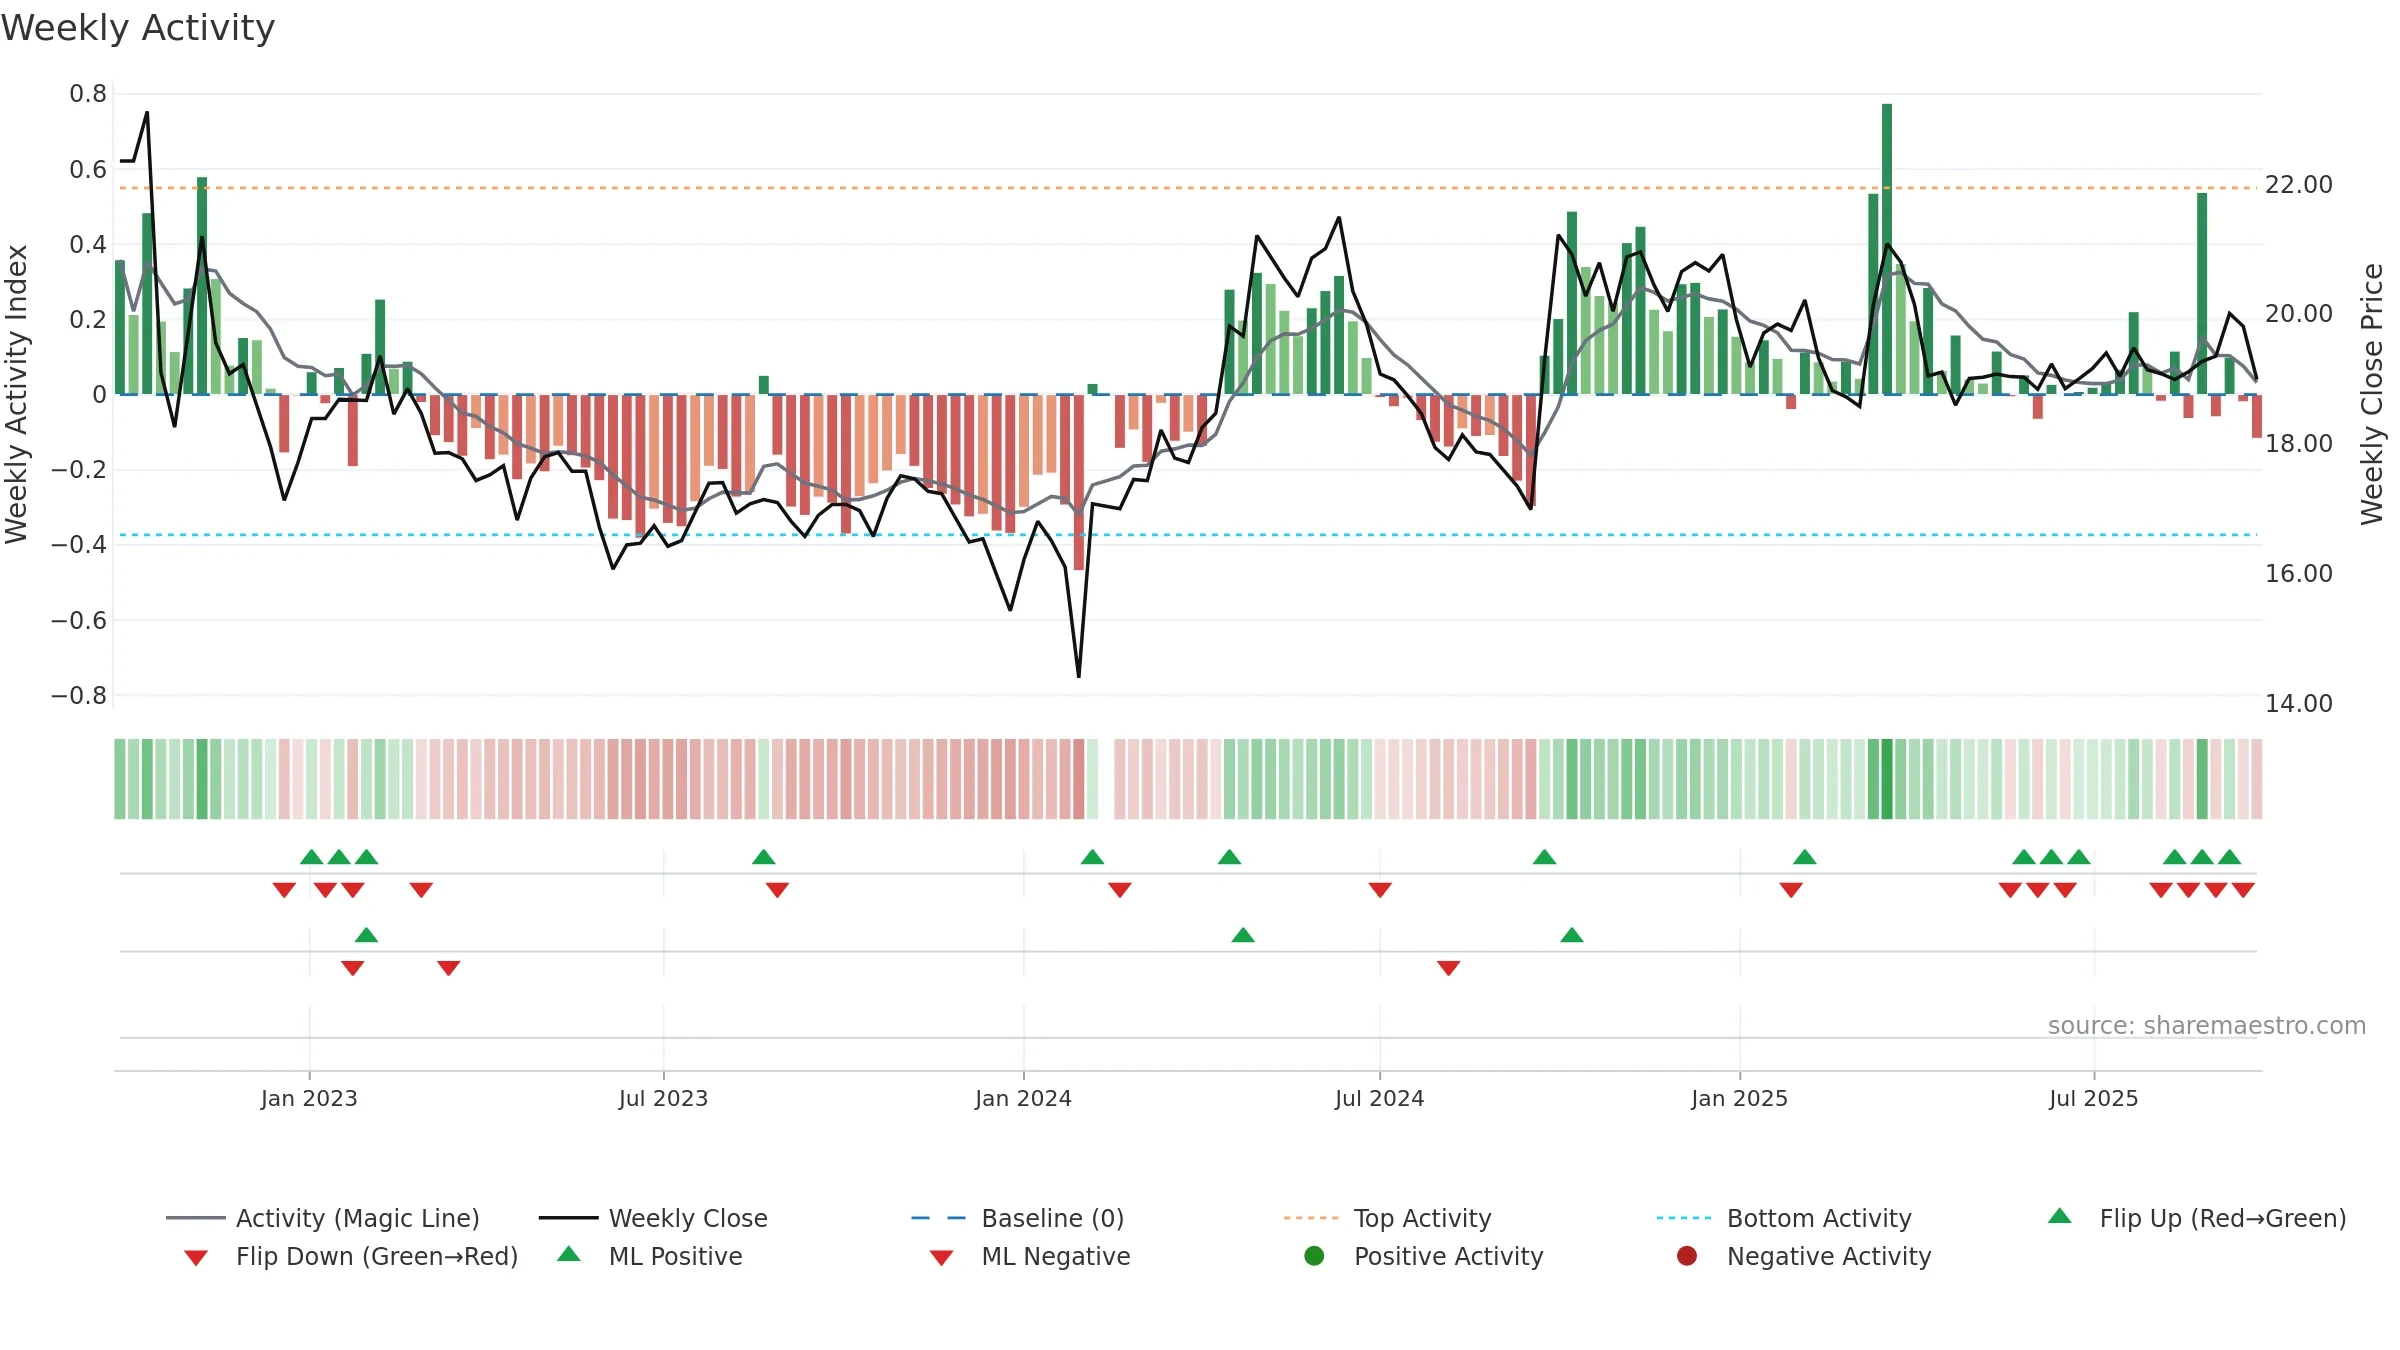Click the white gap cell in heat strip
The width and height of the screenshot is (2400, 1350).
[1106, 779]
